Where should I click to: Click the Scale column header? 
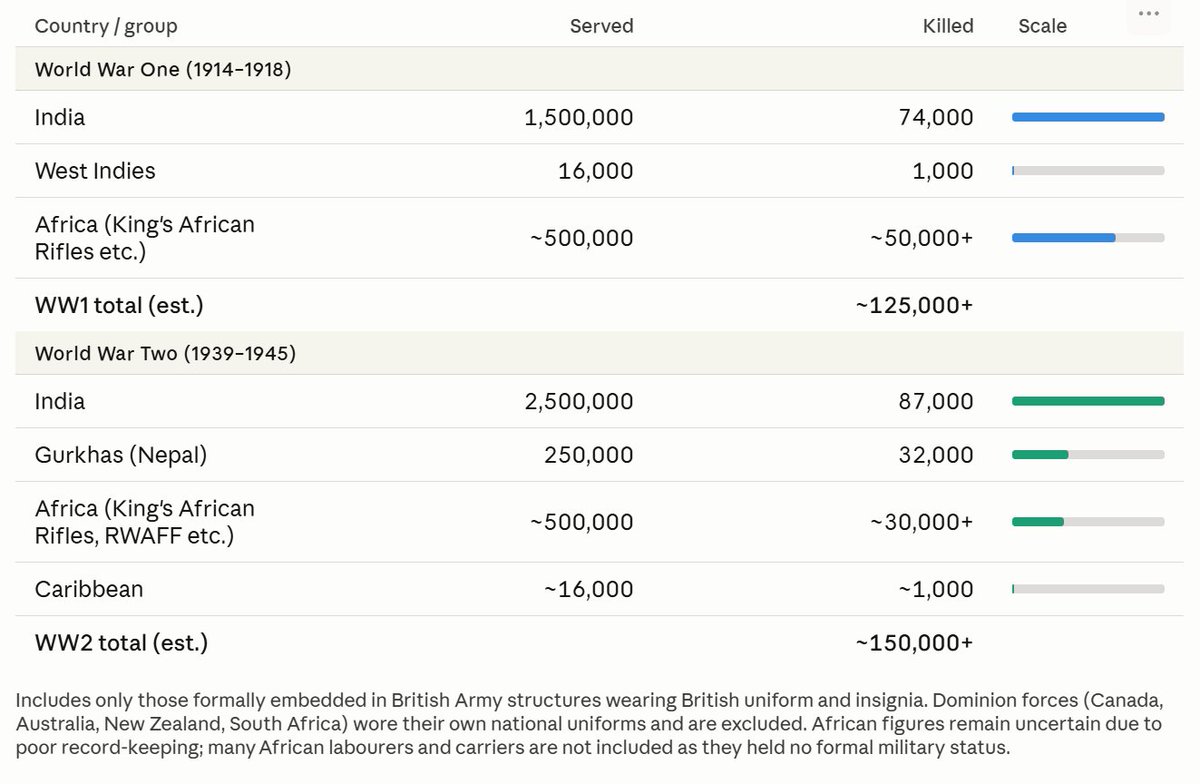coord(1042,26)
